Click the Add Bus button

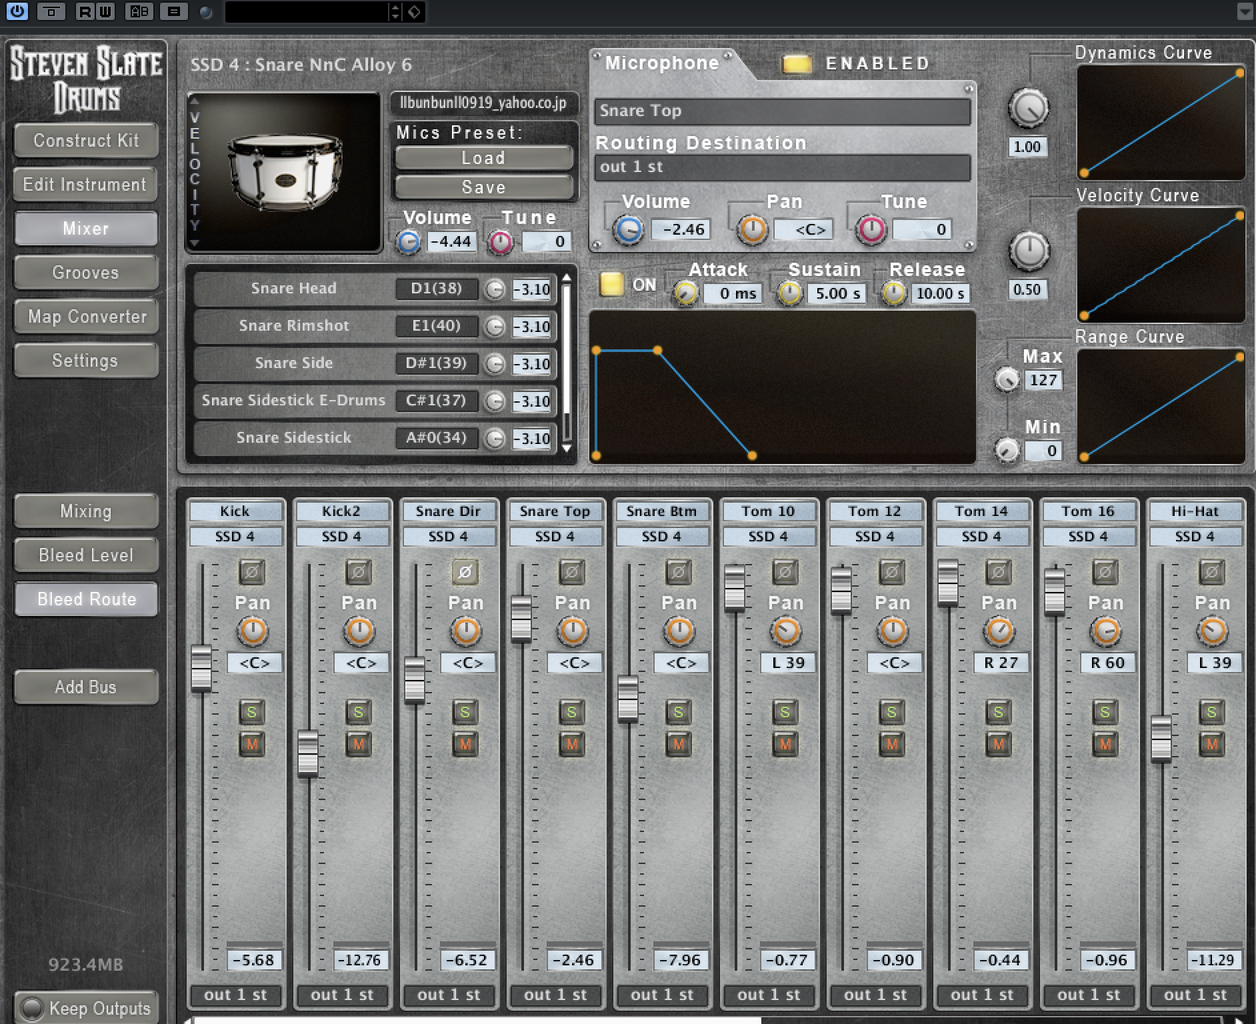tap(86, 687)
